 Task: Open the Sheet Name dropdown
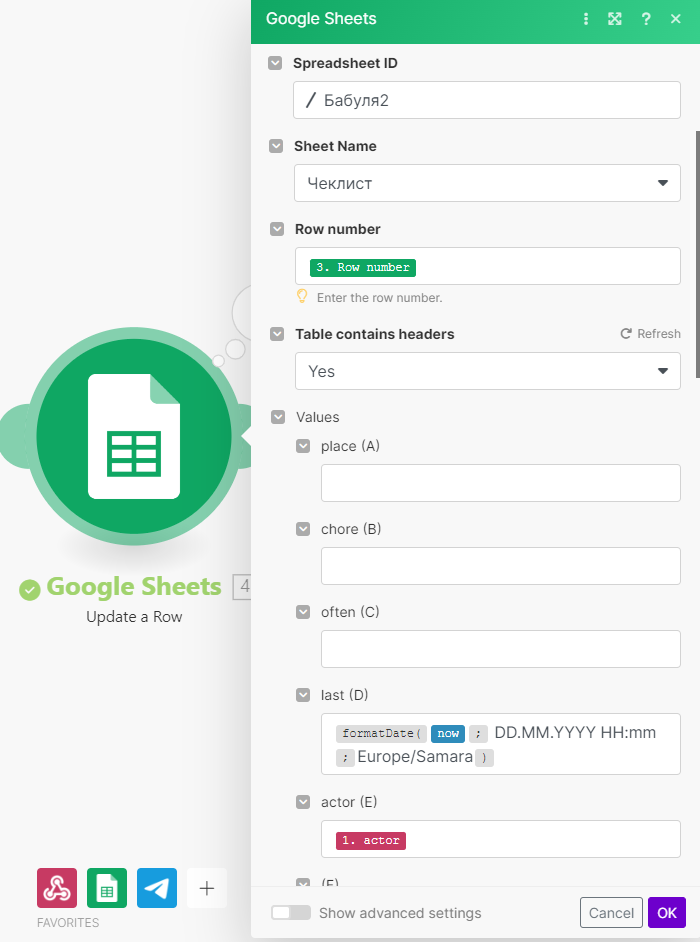click(487, 183)
